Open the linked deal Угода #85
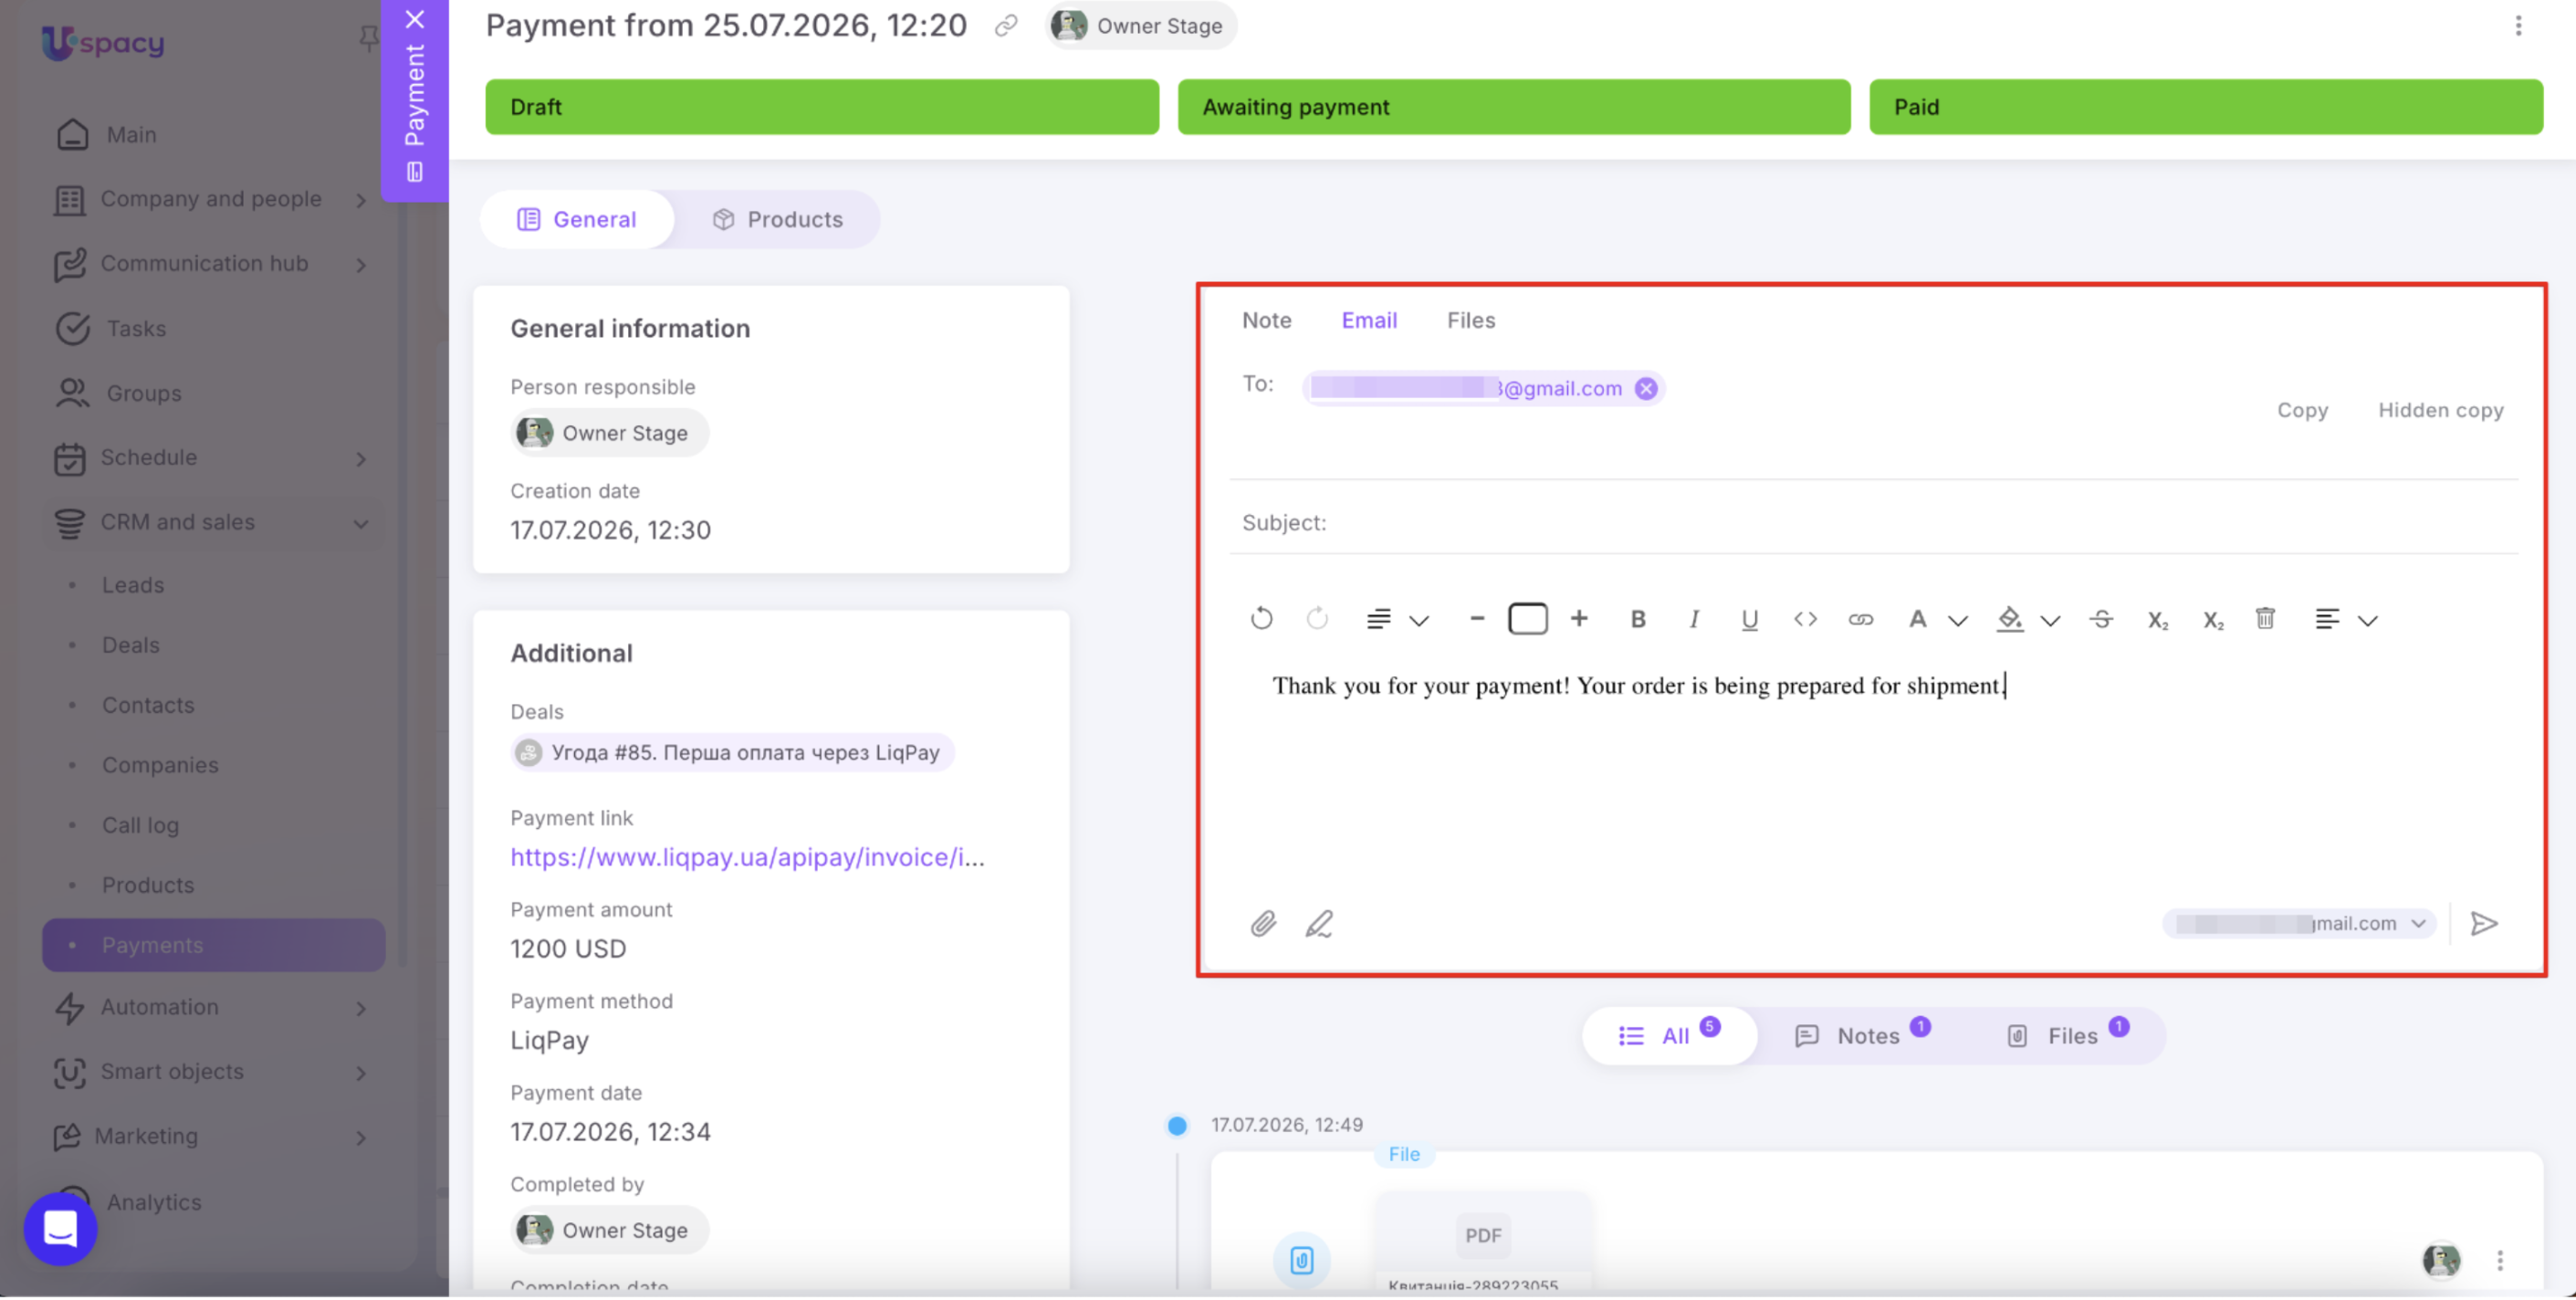Screen dimensions: 2576x1300 coord(732,753)
